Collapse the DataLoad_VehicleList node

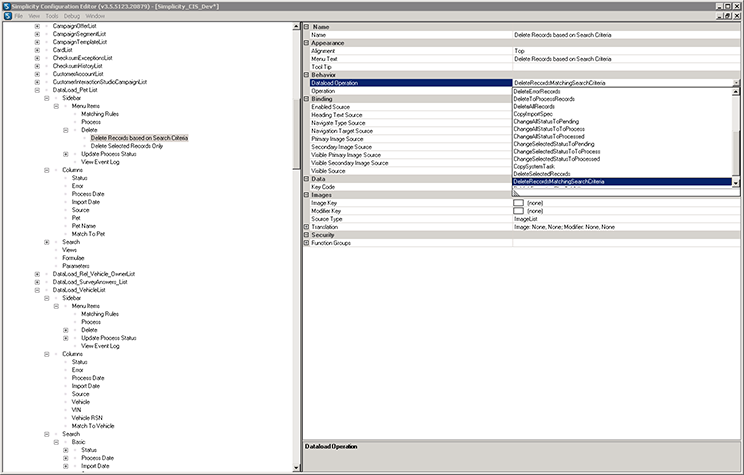[37, 290]
